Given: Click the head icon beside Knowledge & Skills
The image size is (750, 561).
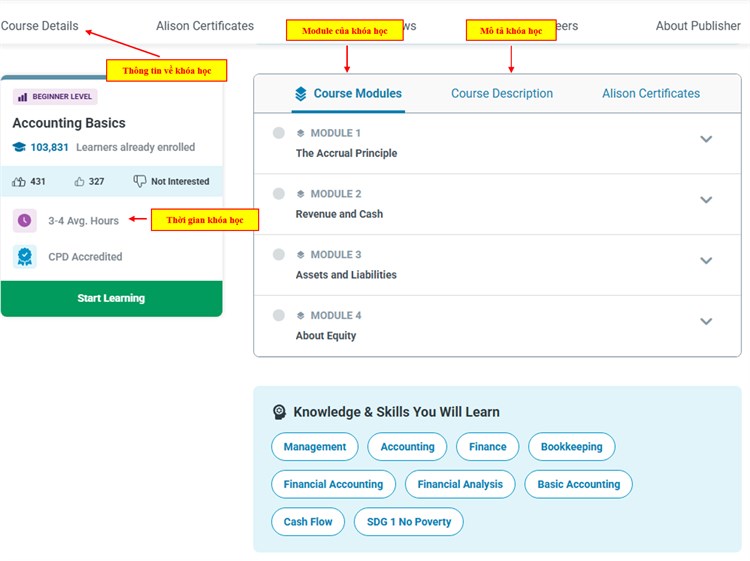Looking at the screenshot, I should [x=280, y=412].
